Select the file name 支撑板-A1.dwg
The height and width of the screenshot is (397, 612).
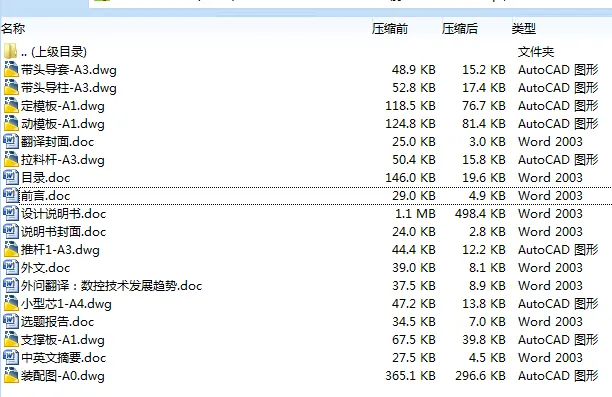(63, 339)
